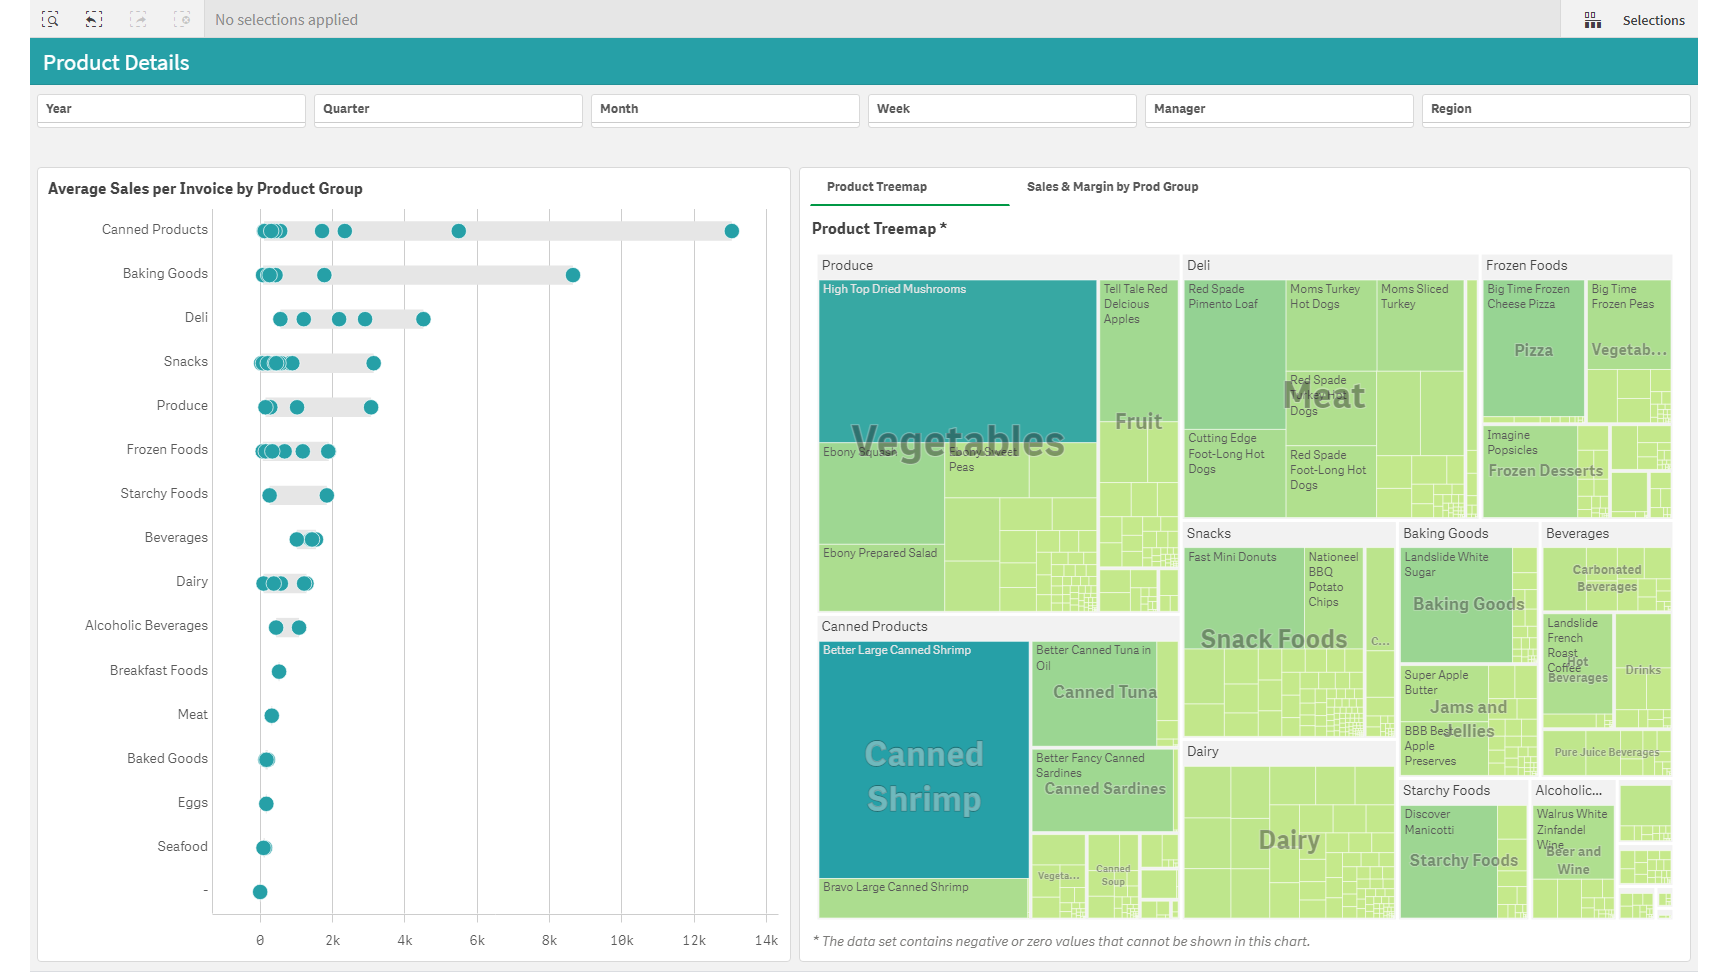
Task: Open the Manager filter pane
Action: [1279, 109]
